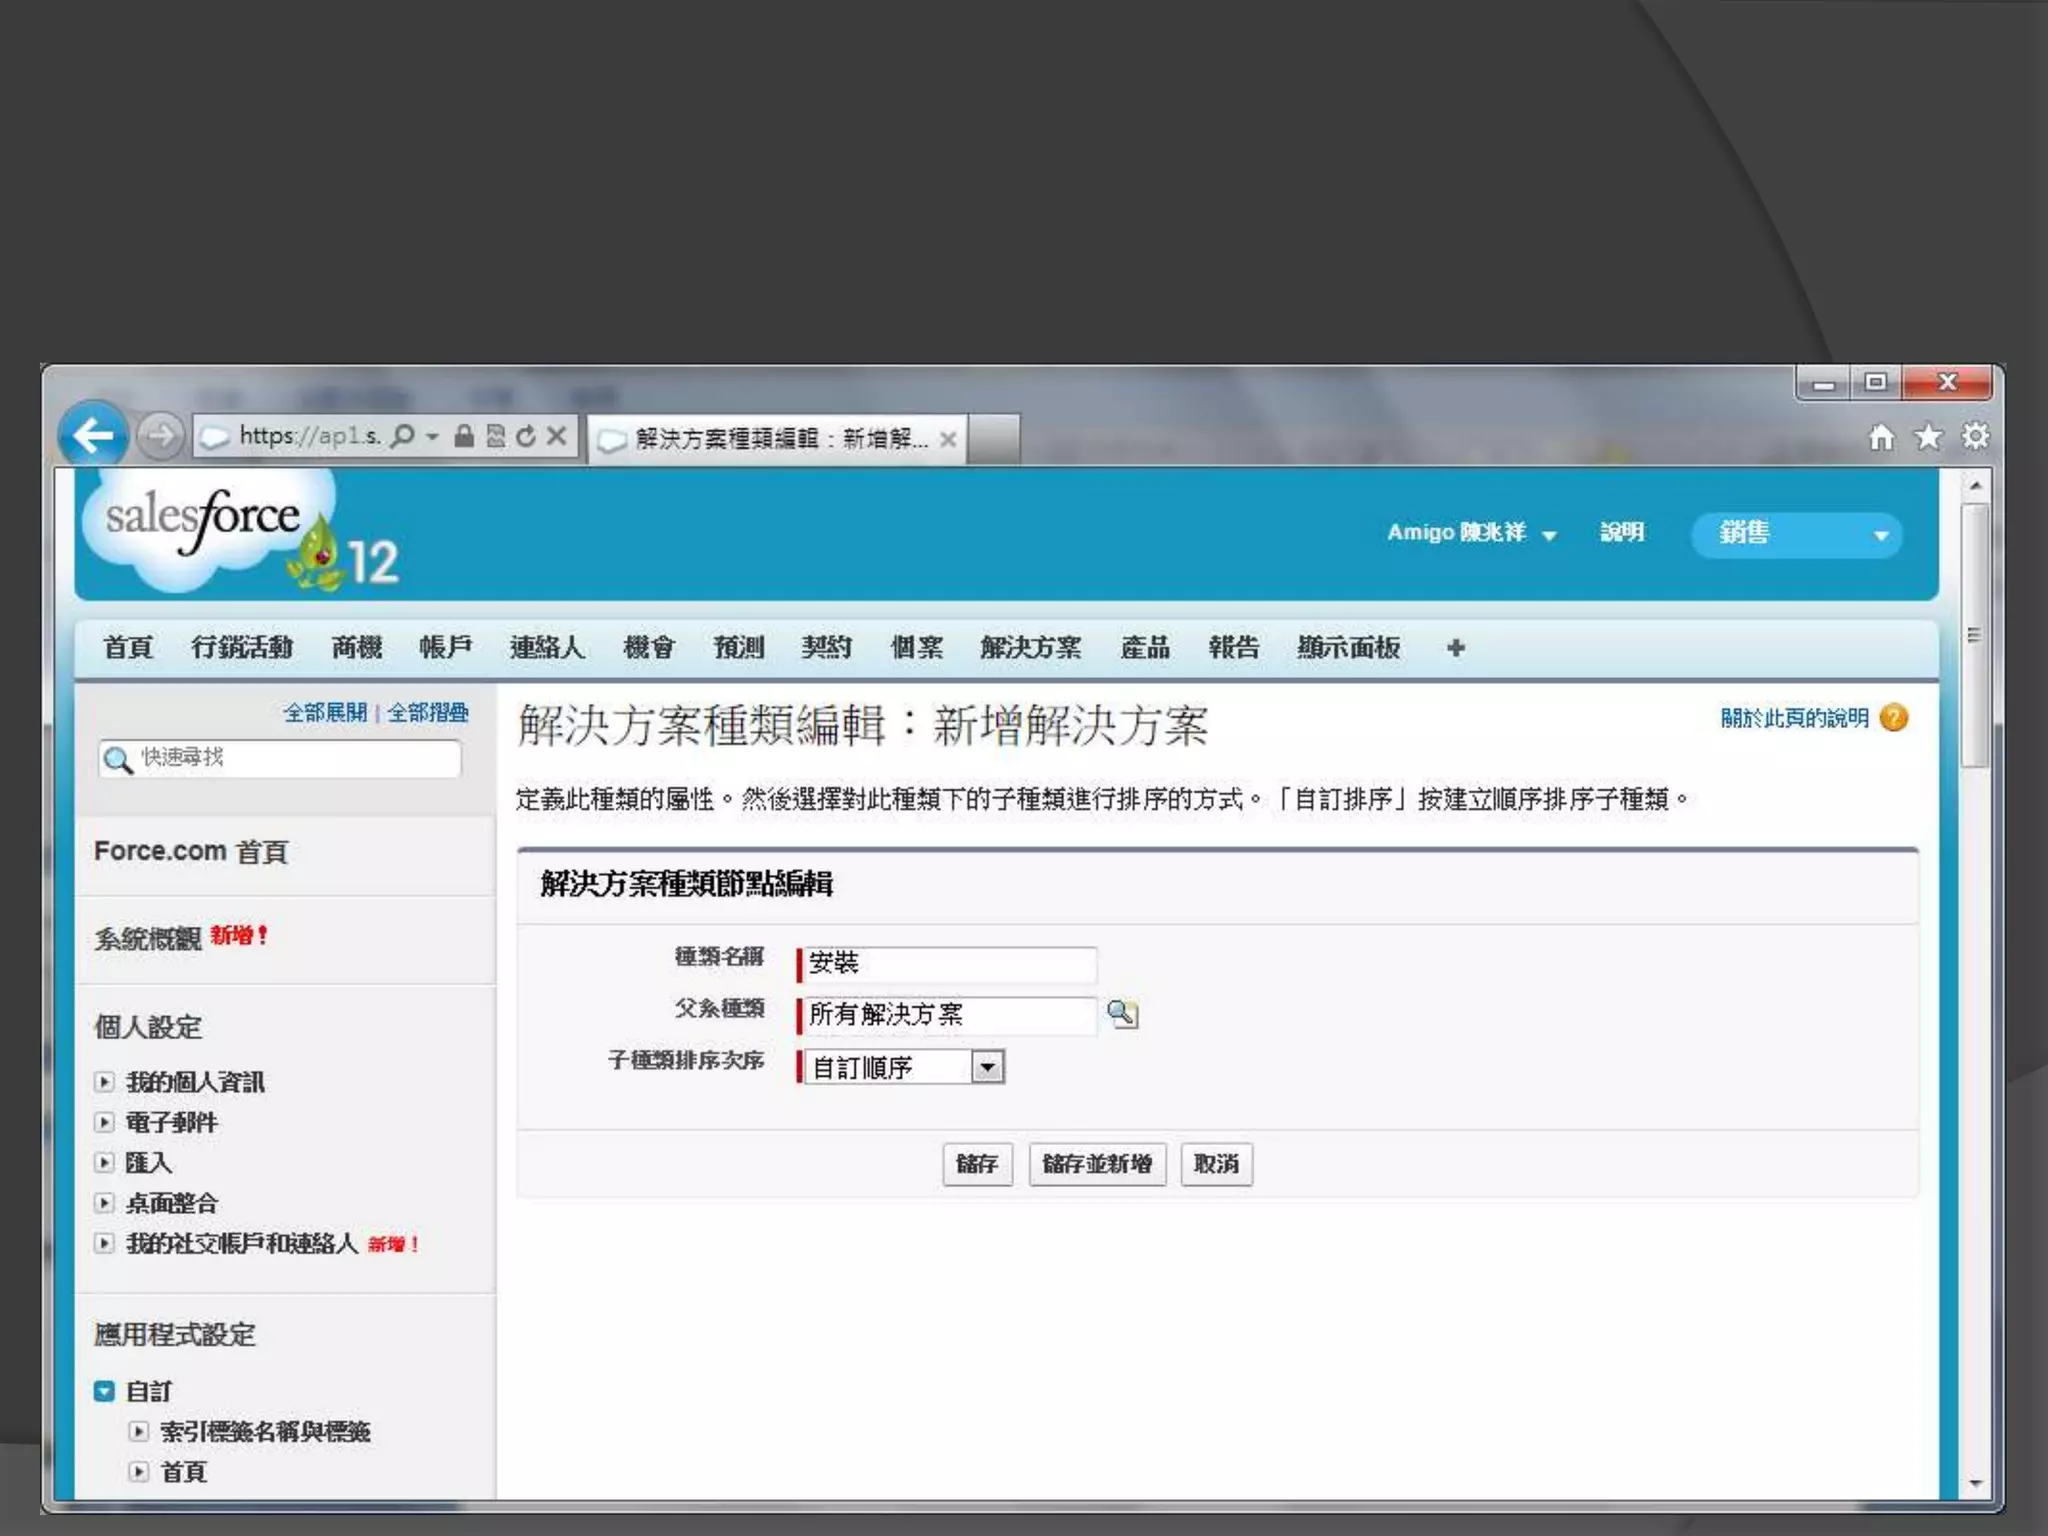Expand 我的個人資訊 tree item

(x=104, y=1081)
